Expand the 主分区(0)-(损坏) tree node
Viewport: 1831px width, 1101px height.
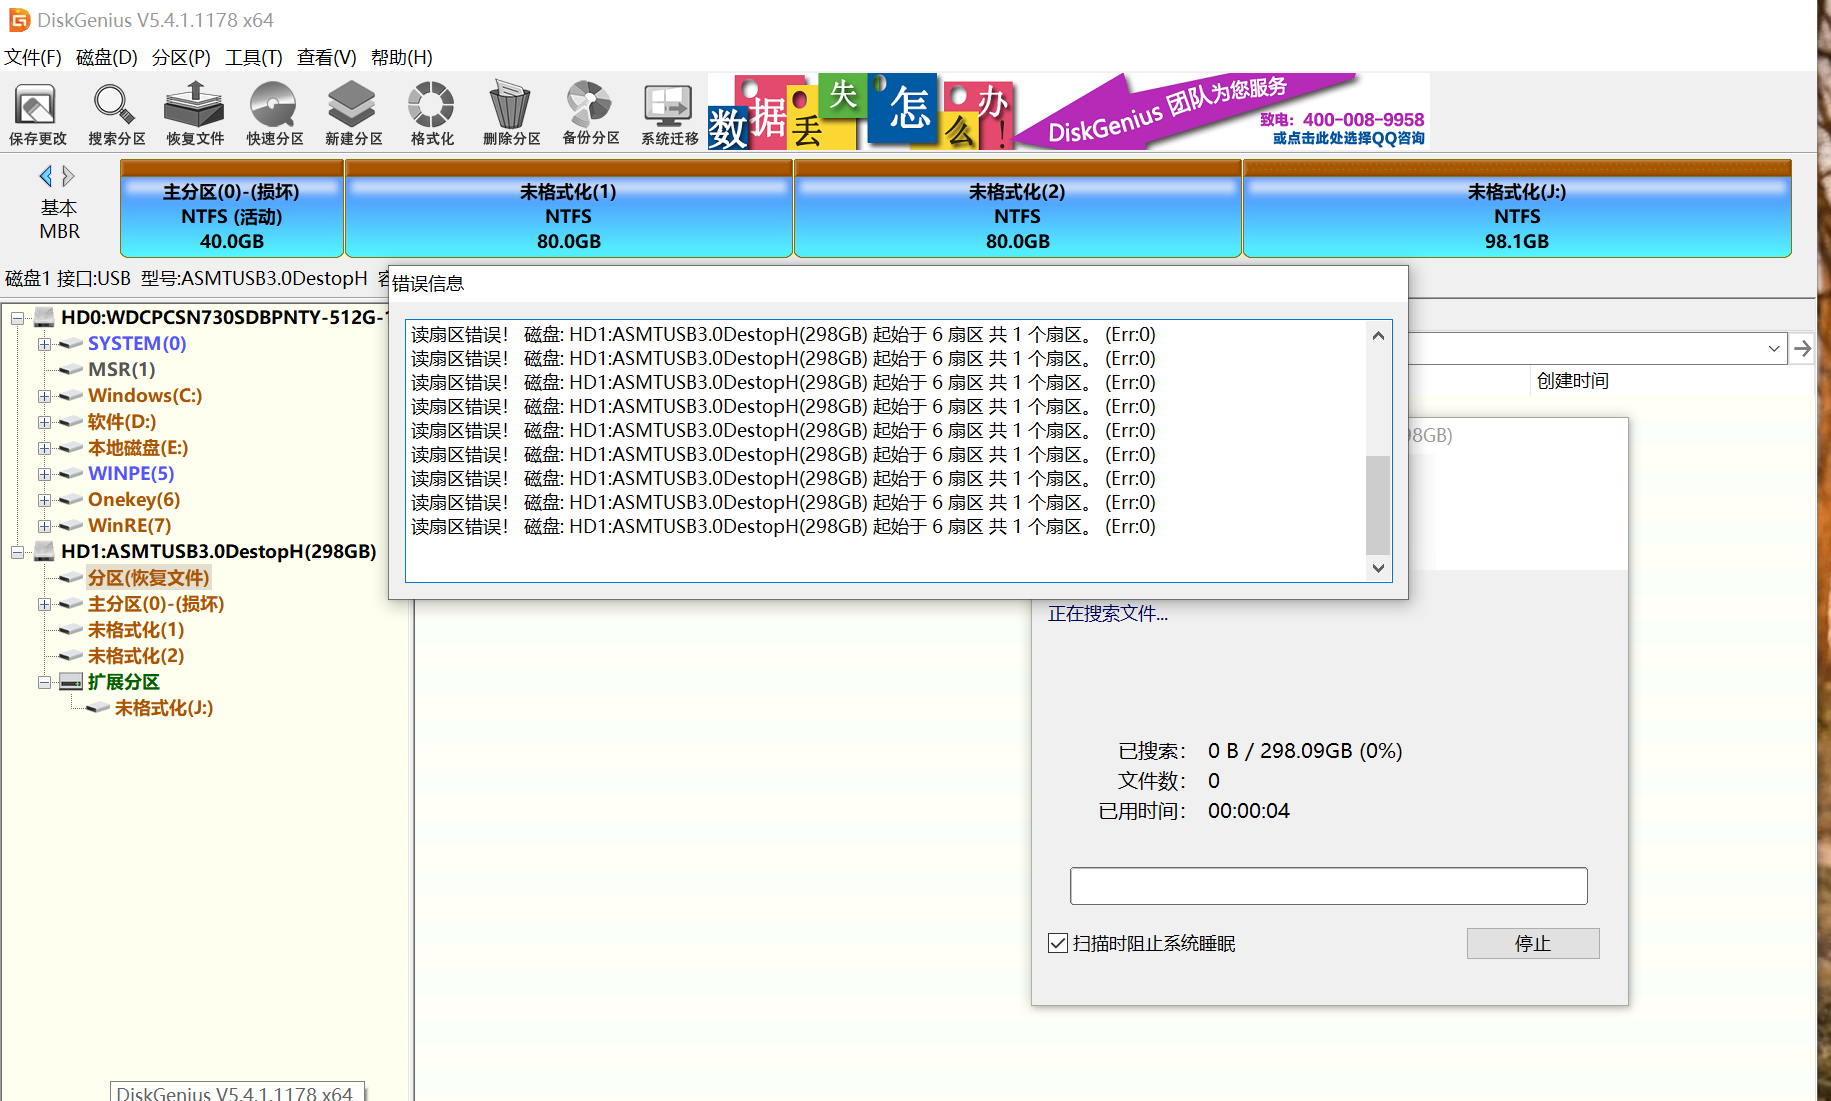(x=44, y=604)
